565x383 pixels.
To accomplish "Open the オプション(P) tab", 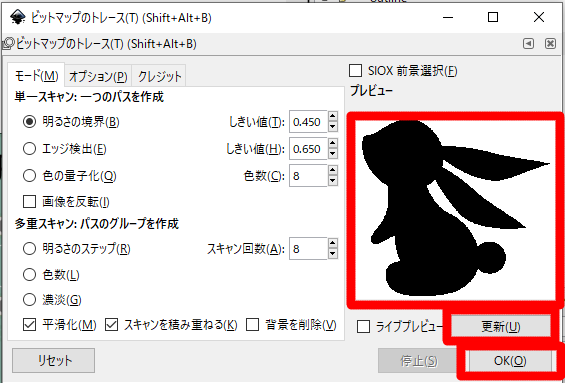I will pyautogui.click(x=98, y=76).
